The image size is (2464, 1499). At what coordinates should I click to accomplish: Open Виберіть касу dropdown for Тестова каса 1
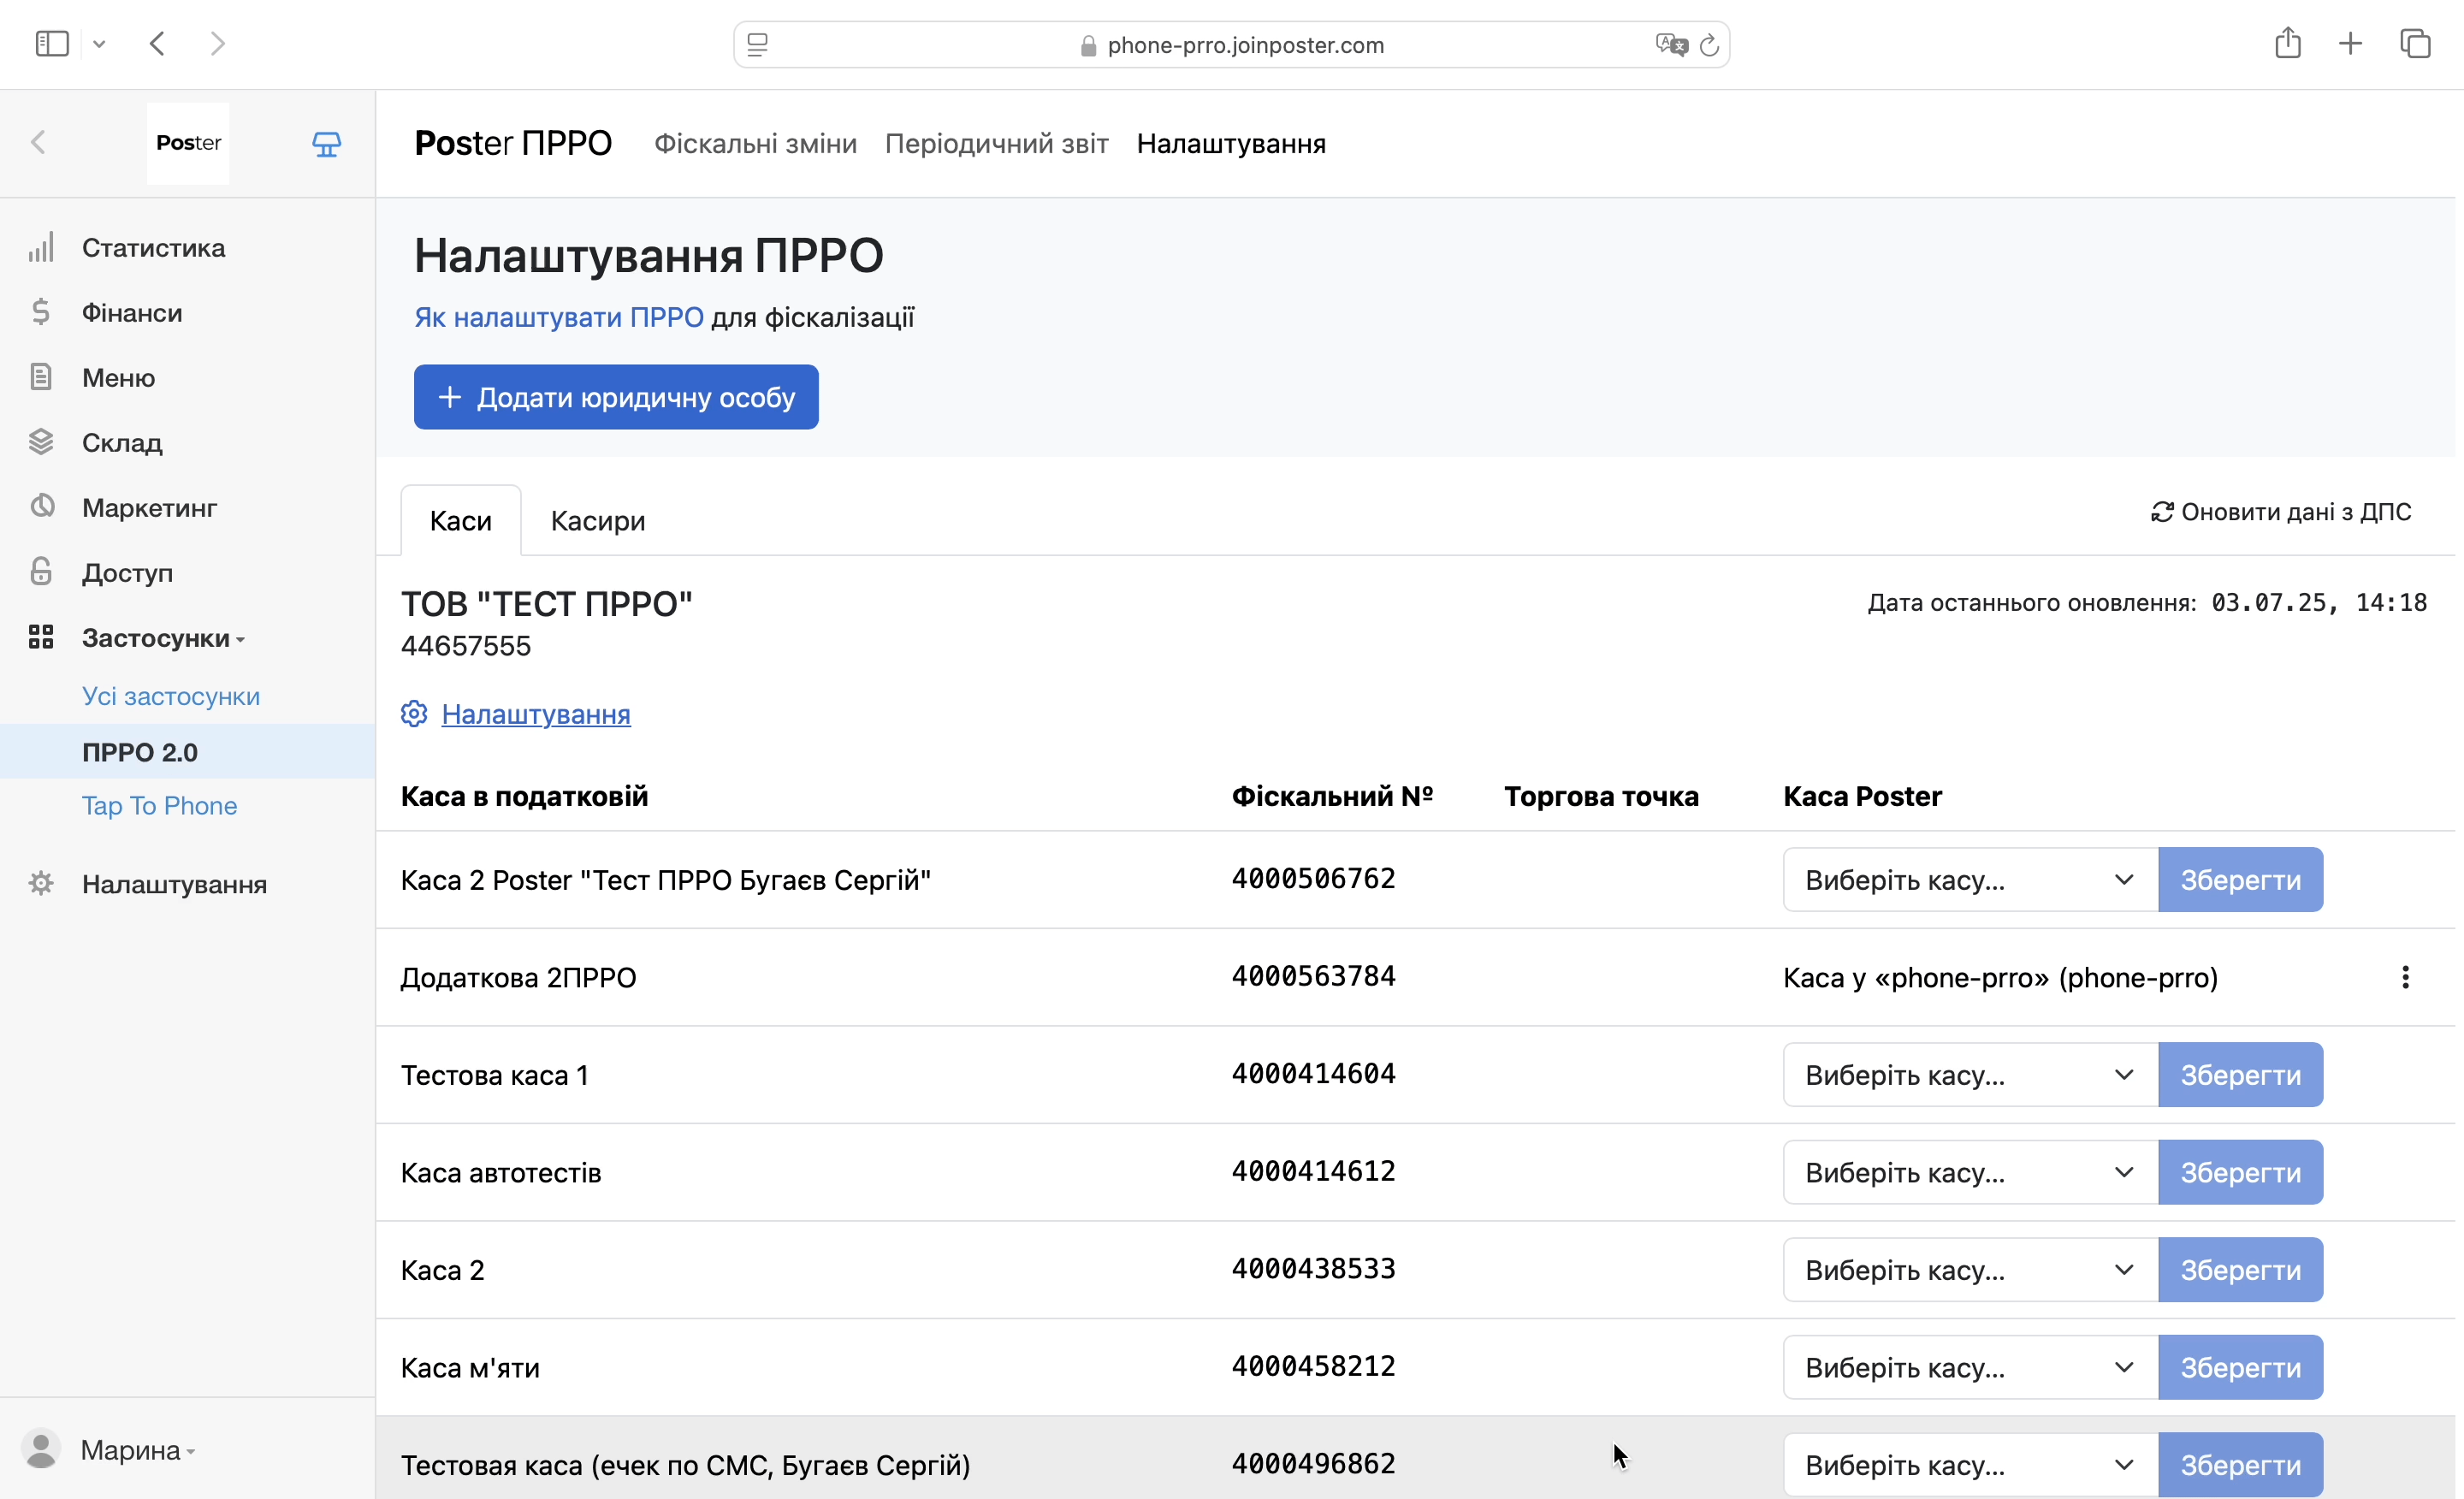(1970, 1075)
